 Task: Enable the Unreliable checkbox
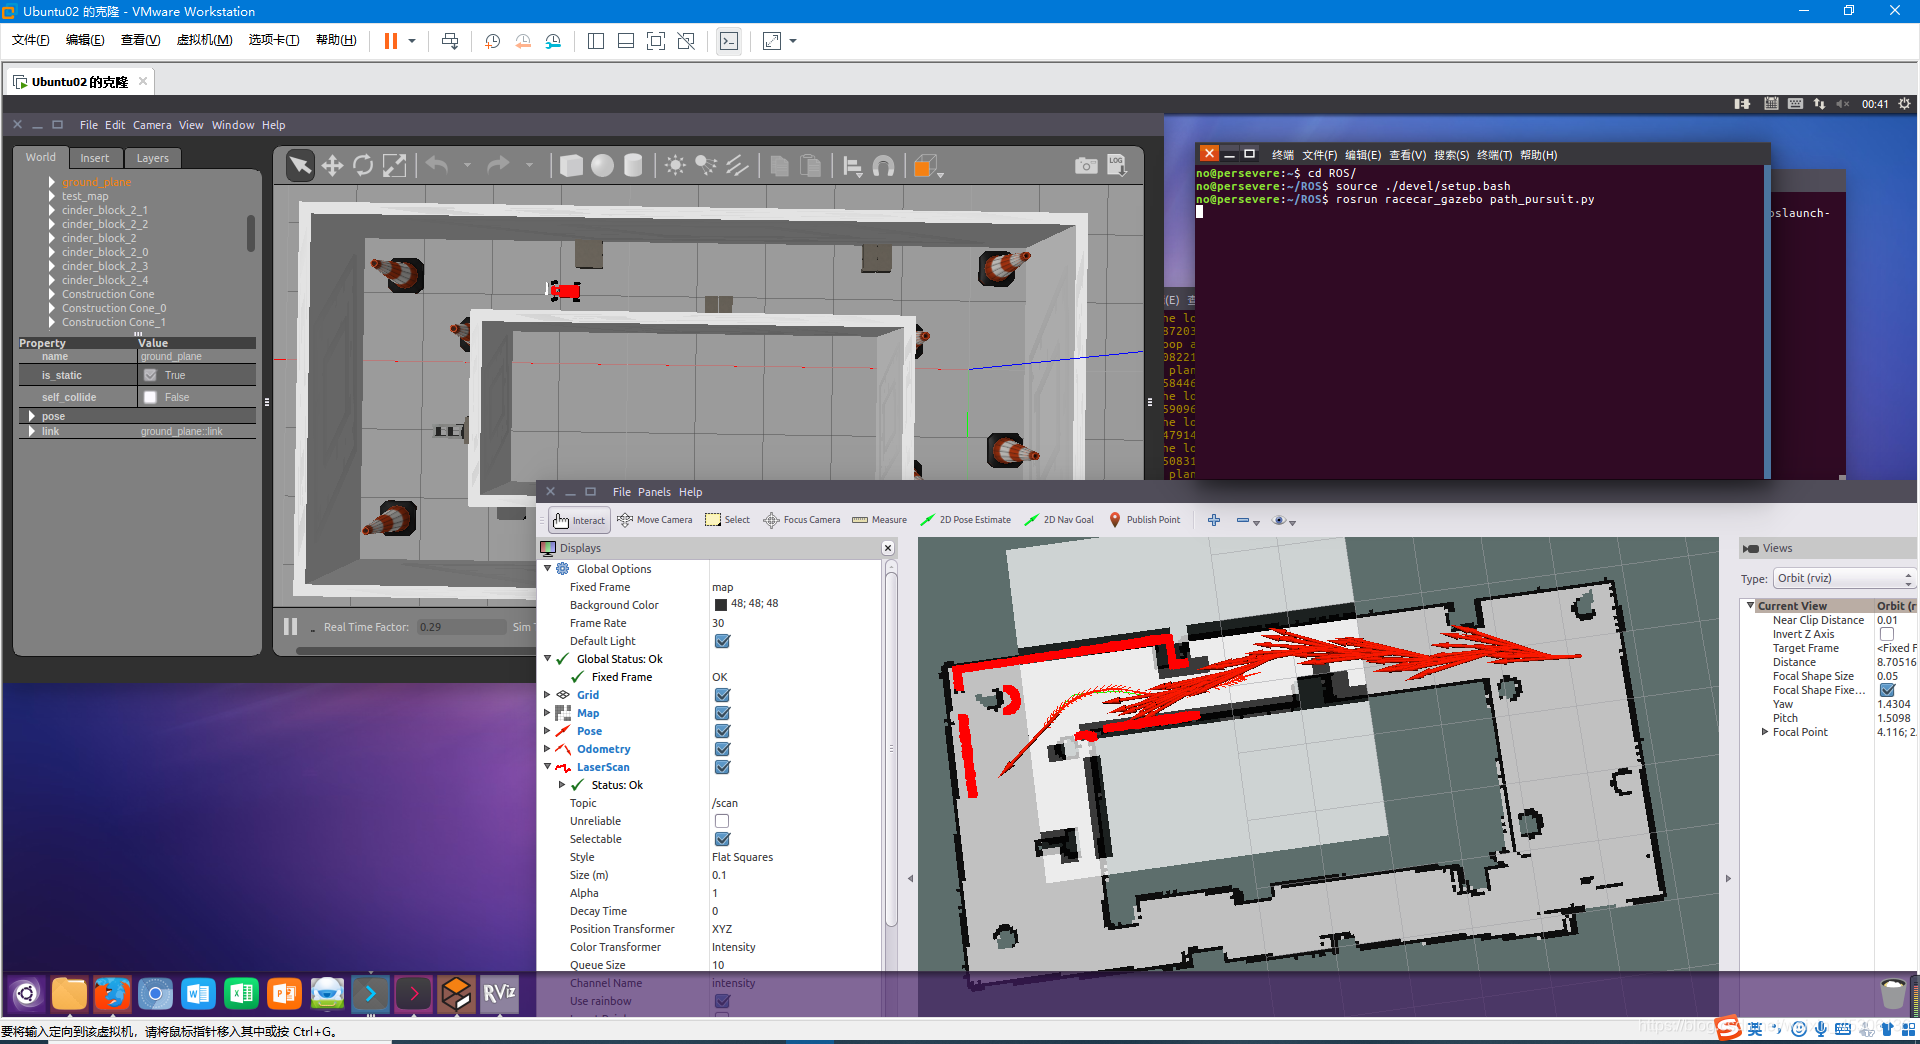722,821
